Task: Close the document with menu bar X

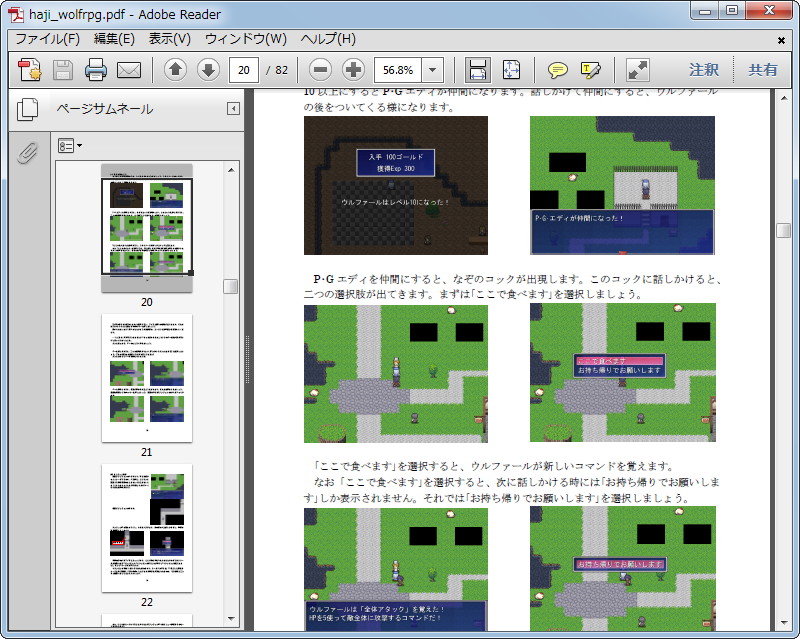Action: point(781,40)
